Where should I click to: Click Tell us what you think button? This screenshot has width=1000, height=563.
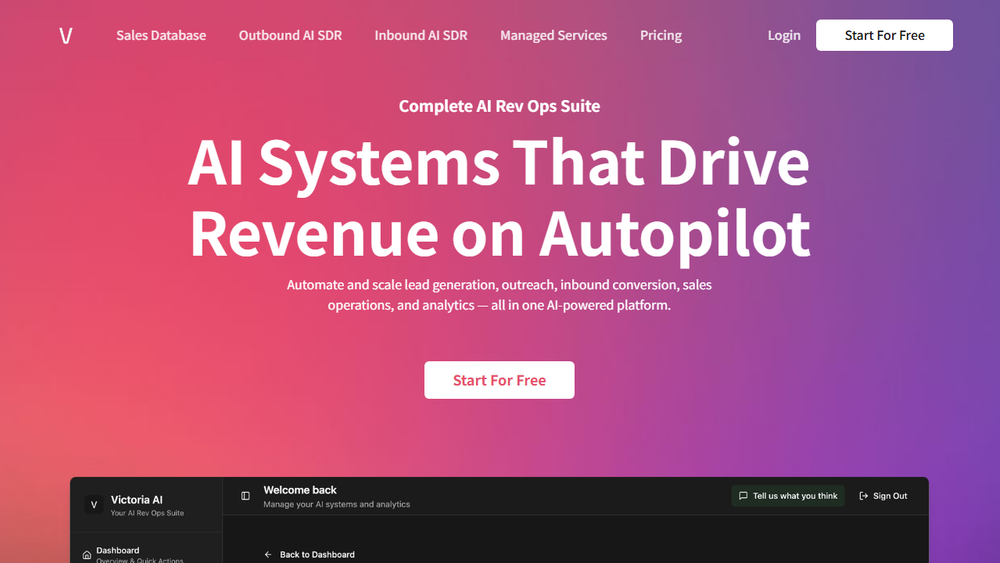pyautogui.click(x=788, y=496)
